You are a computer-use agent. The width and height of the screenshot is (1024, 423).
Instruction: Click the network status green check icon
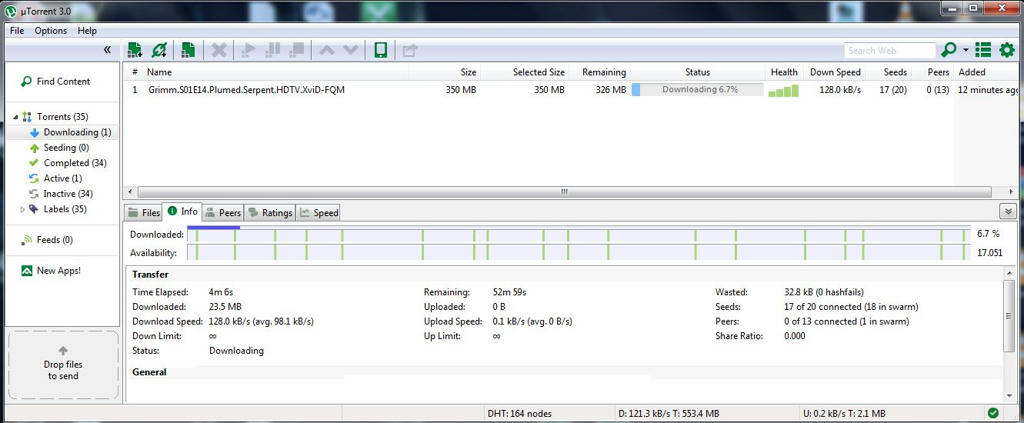point(993,413)
